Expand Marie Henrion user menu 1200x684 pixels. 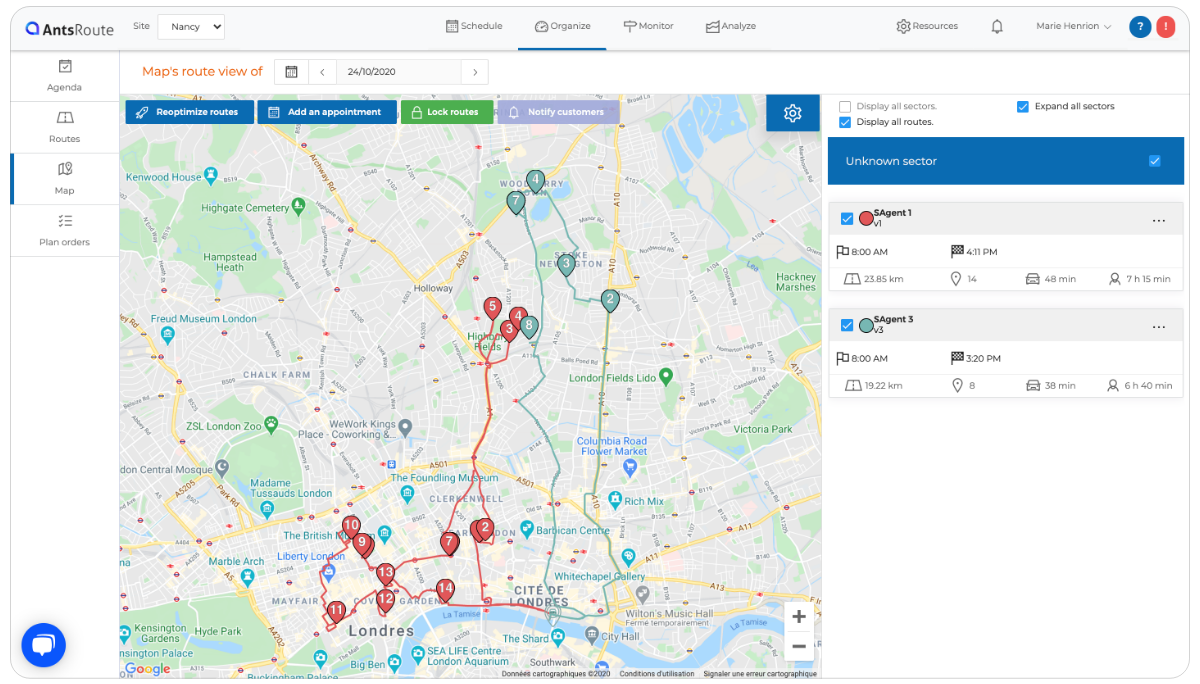(x=1074, y=27)
